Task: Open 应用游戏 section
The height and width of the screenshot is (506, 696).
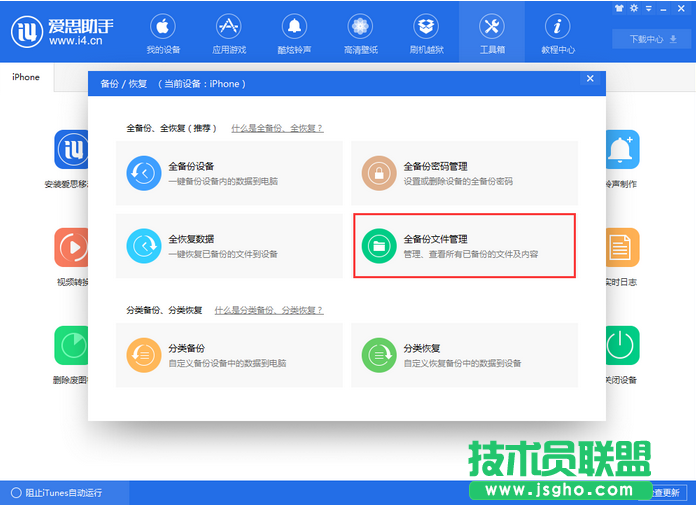Action: 229,34
